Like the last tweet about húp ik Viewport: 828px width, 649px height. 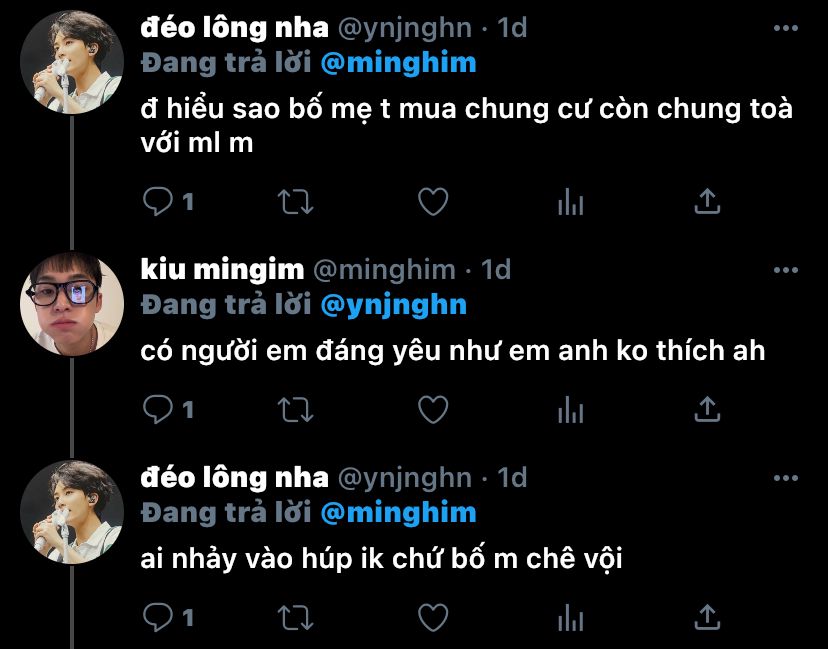(433, 617)
